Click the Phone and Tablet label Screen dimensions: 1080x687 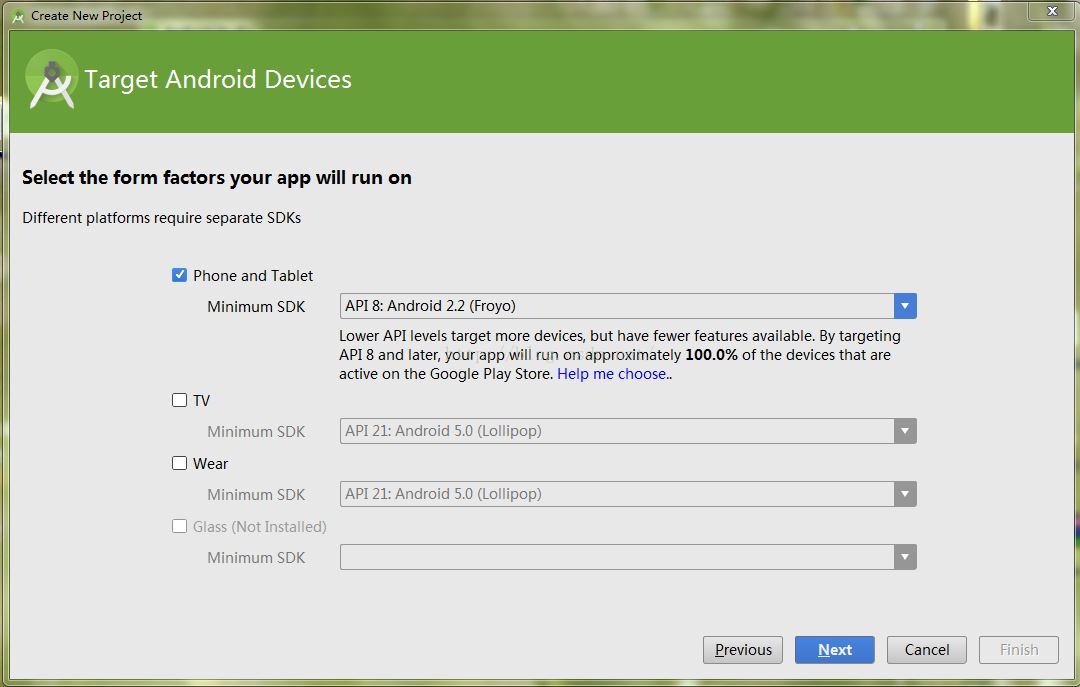(253, 276)
